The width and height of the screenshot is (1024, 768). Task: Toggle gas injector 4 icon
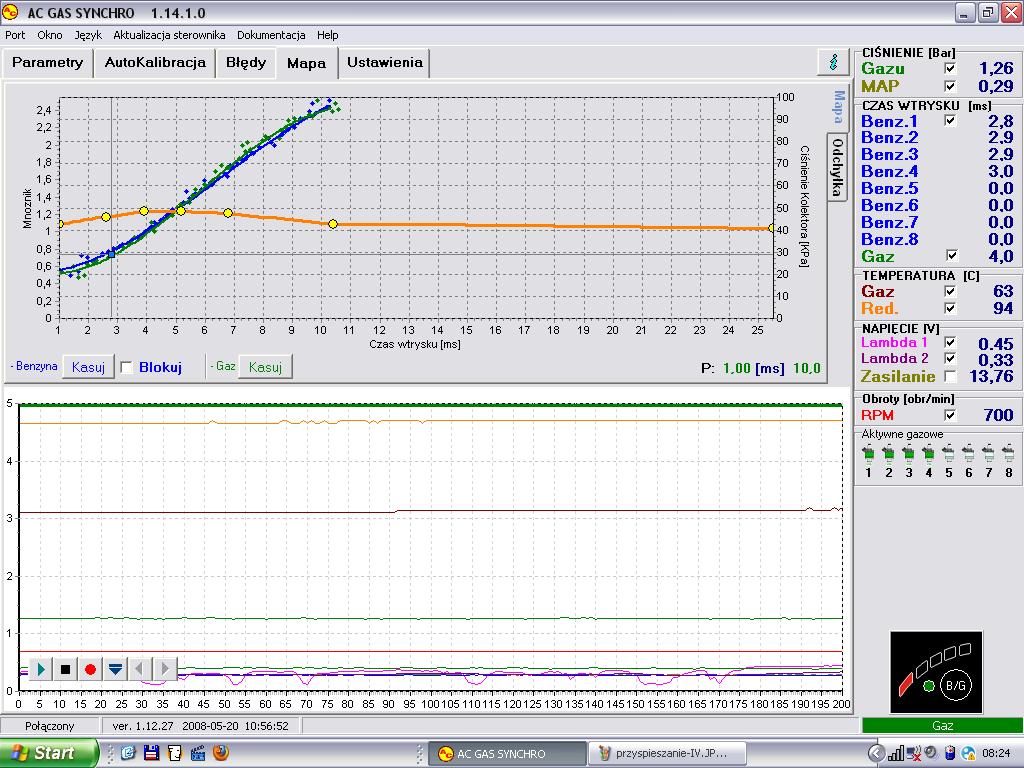tap(928, 453)
